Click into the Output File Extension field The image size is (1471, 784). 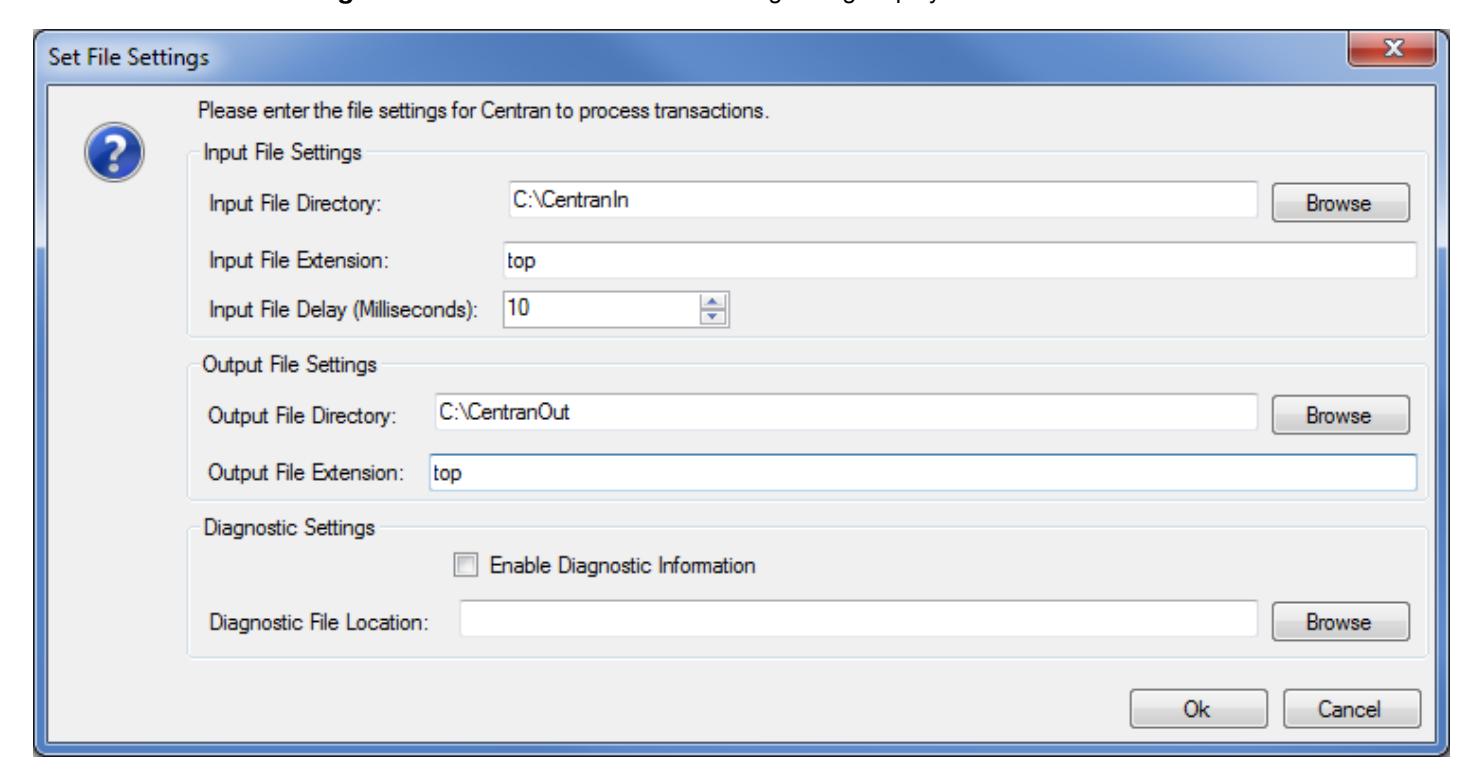(921, 472)
